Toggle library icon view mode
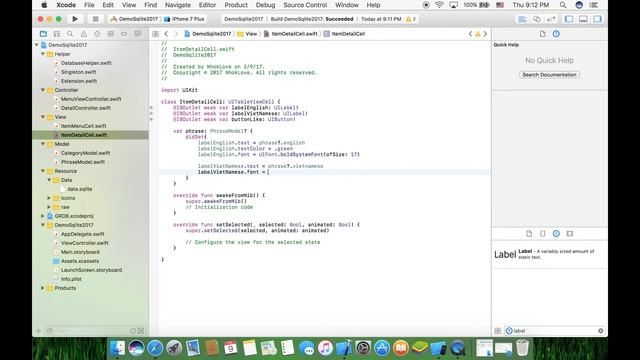This screenshot has width=640, height=360. pos(498,331)
